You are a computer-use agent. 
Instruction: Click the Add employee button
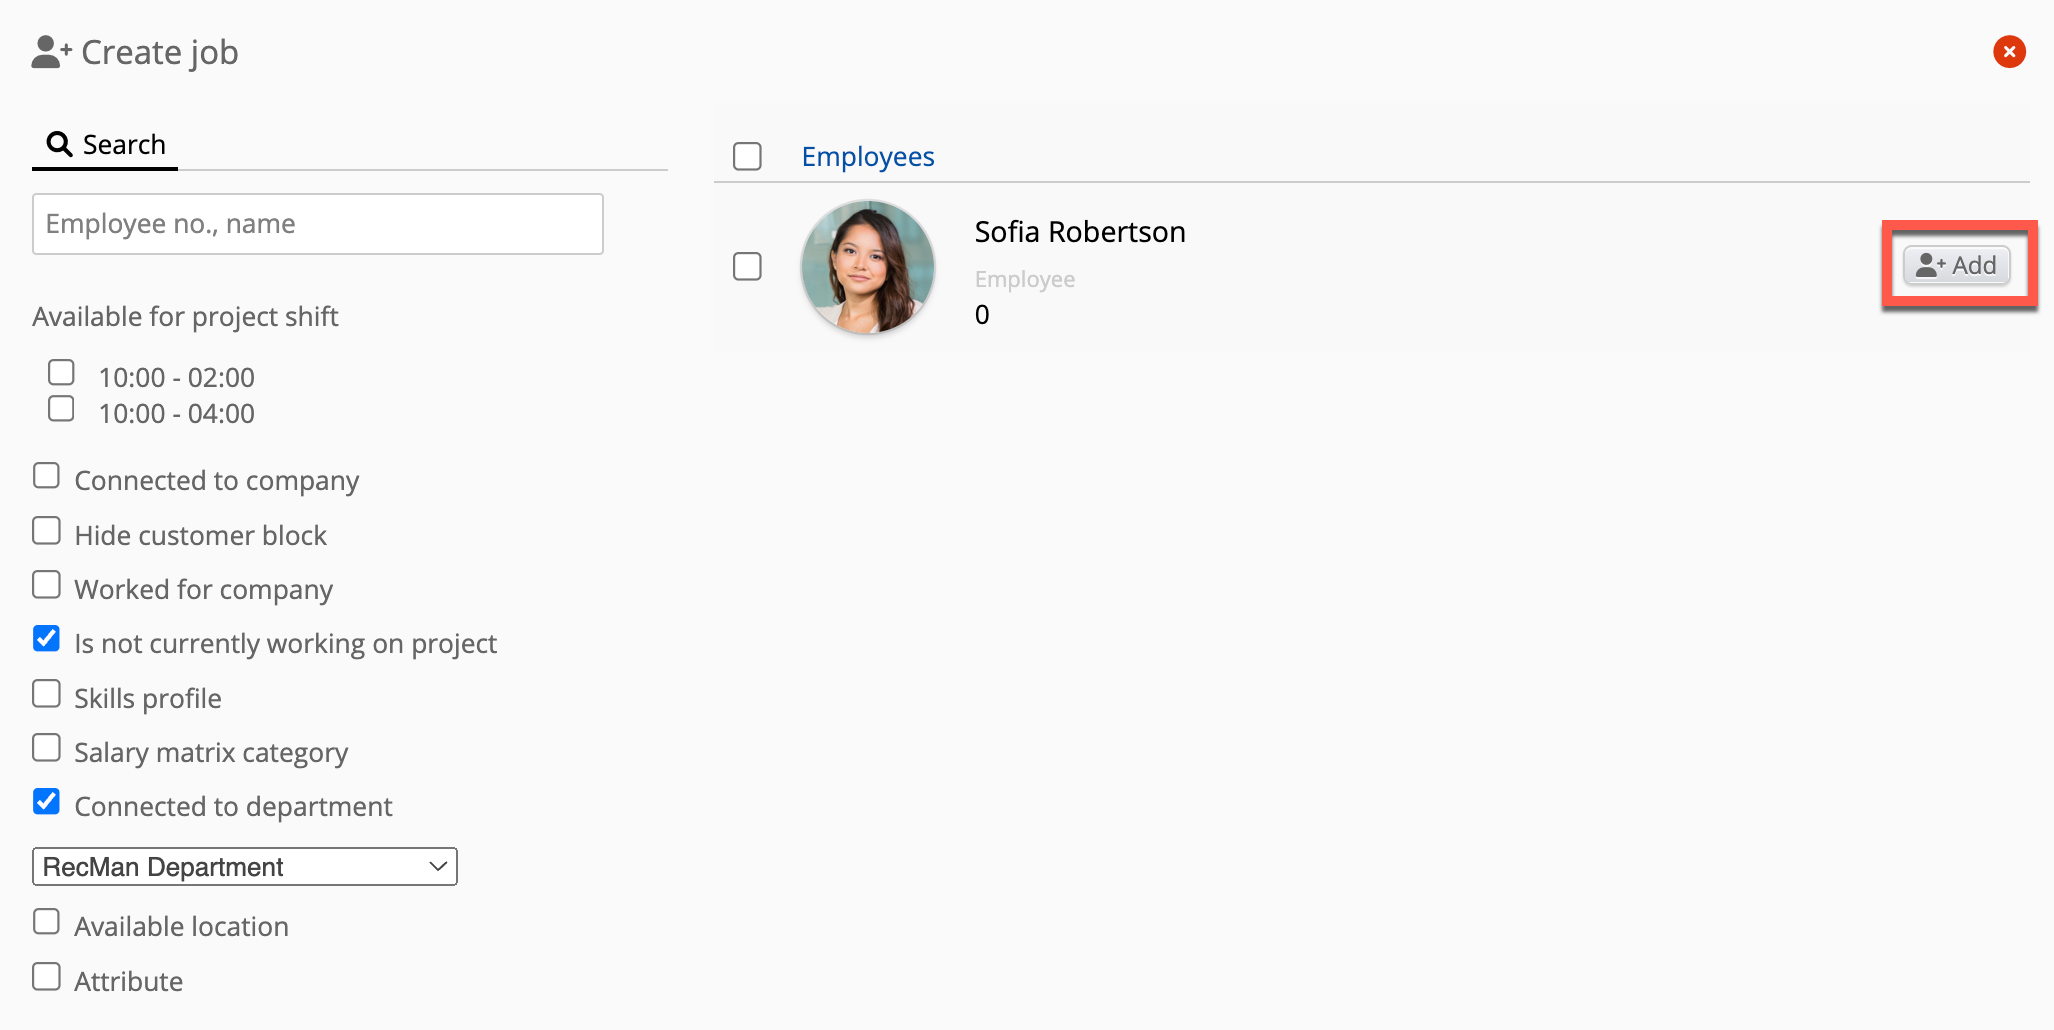[x=1956, y=265]
